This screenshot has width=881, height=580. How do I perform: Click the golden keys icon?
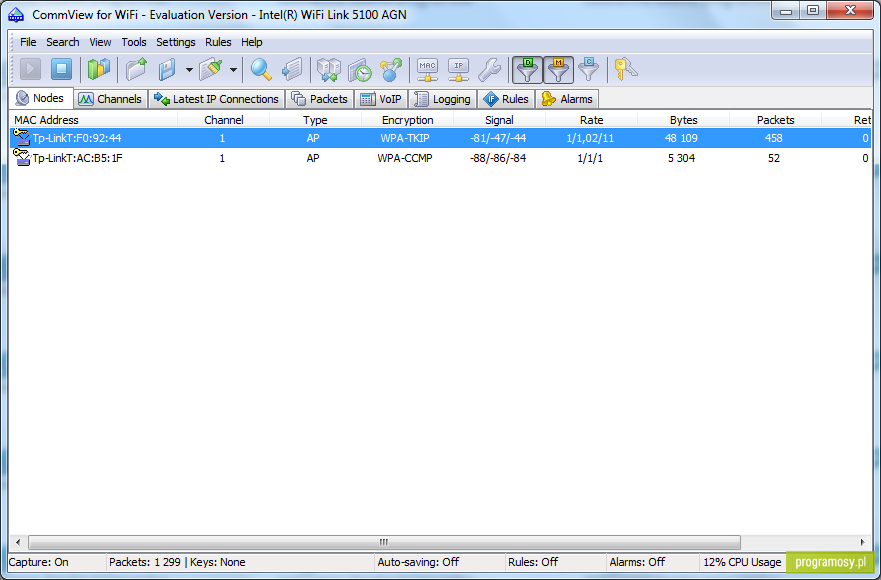click(625, 70)
